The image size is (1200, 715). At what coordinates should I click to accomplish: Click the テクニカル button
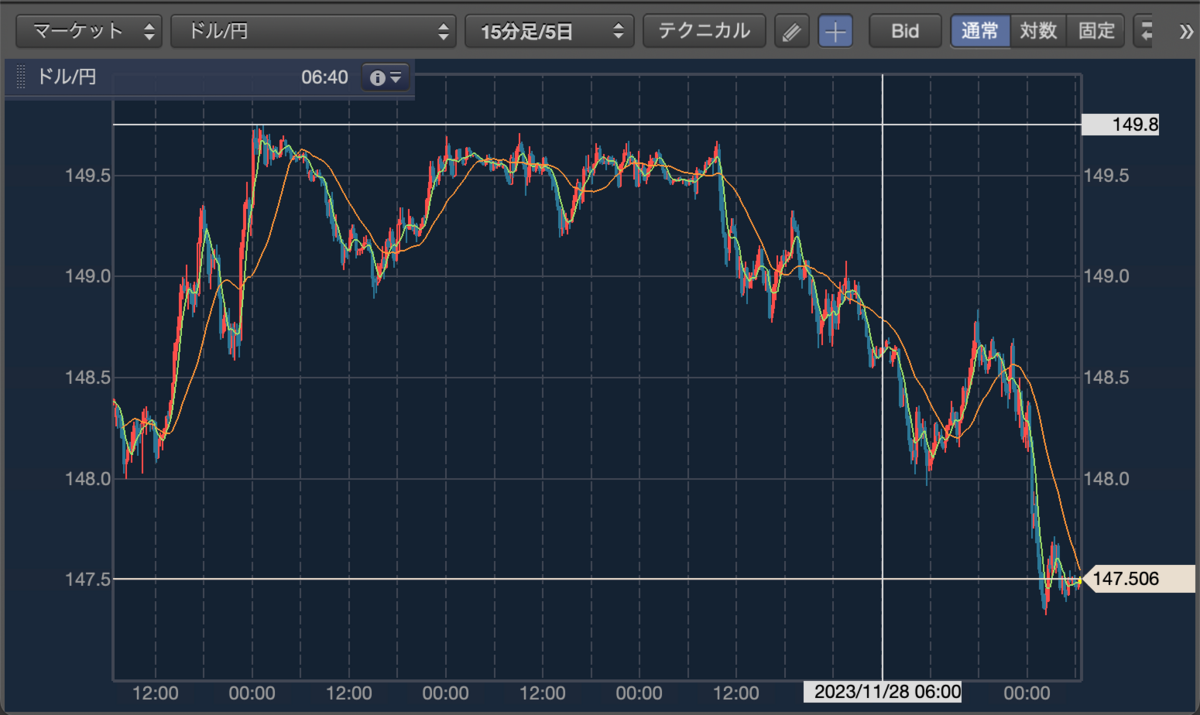704,31
